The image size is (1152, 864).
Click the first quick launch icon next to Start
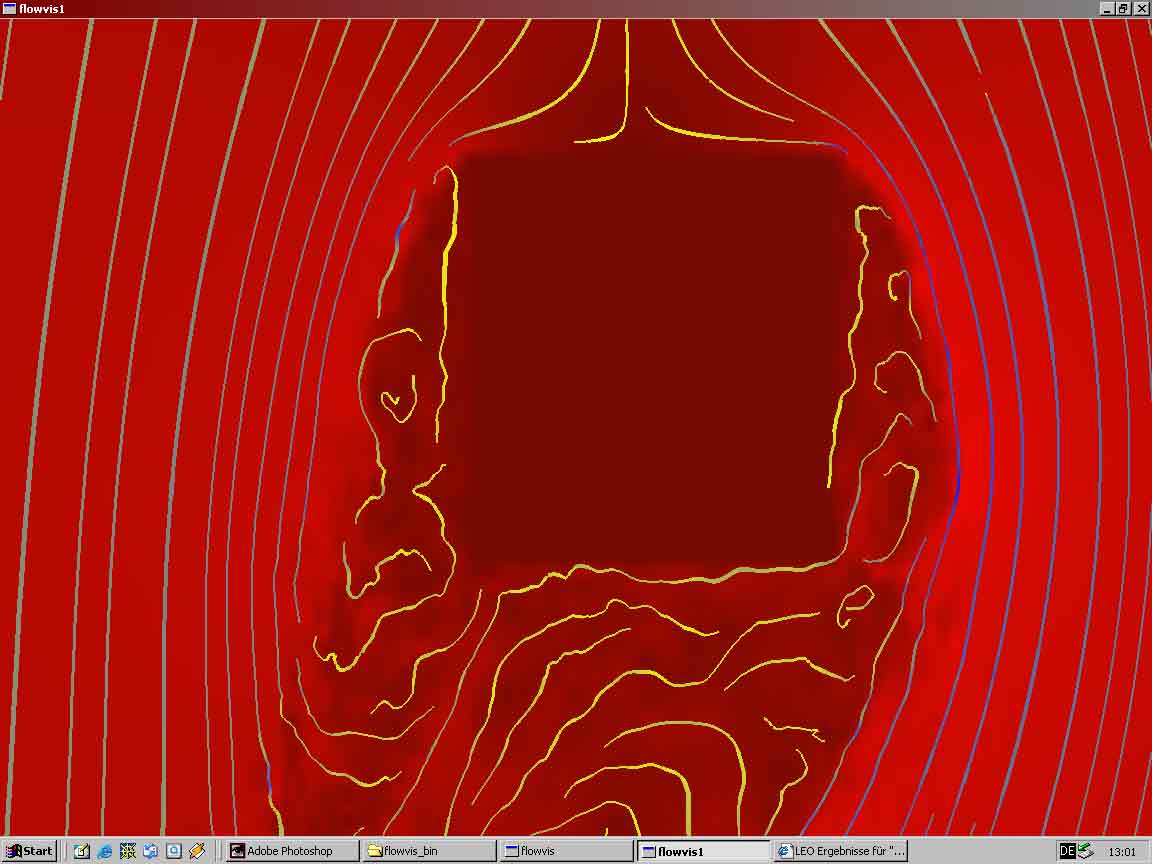[82, 851]
